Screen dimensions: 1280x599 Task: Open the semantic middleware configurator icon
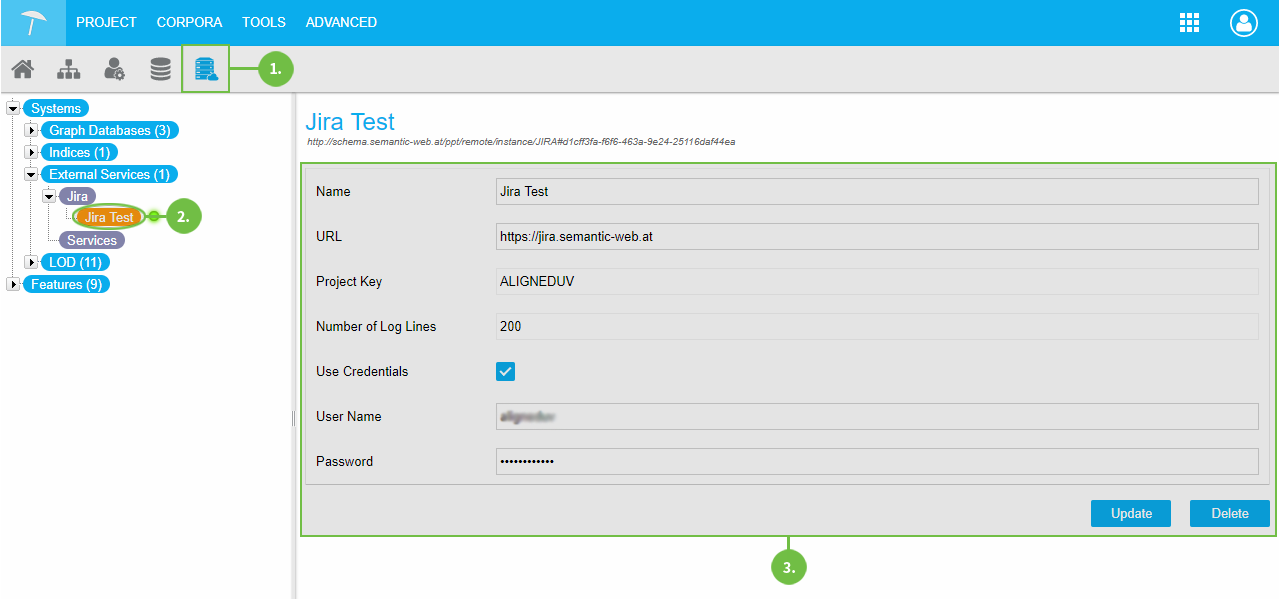(x=206, y=69)
